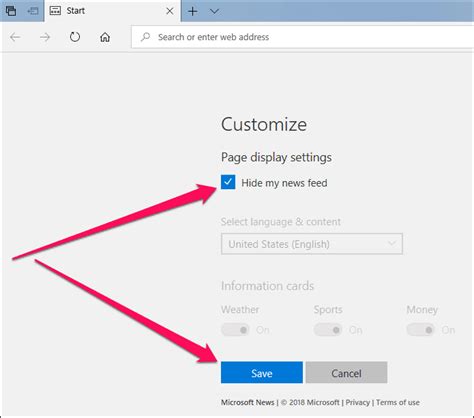Go back with the back arrow
474x418 pixels.
click(15, 37)
